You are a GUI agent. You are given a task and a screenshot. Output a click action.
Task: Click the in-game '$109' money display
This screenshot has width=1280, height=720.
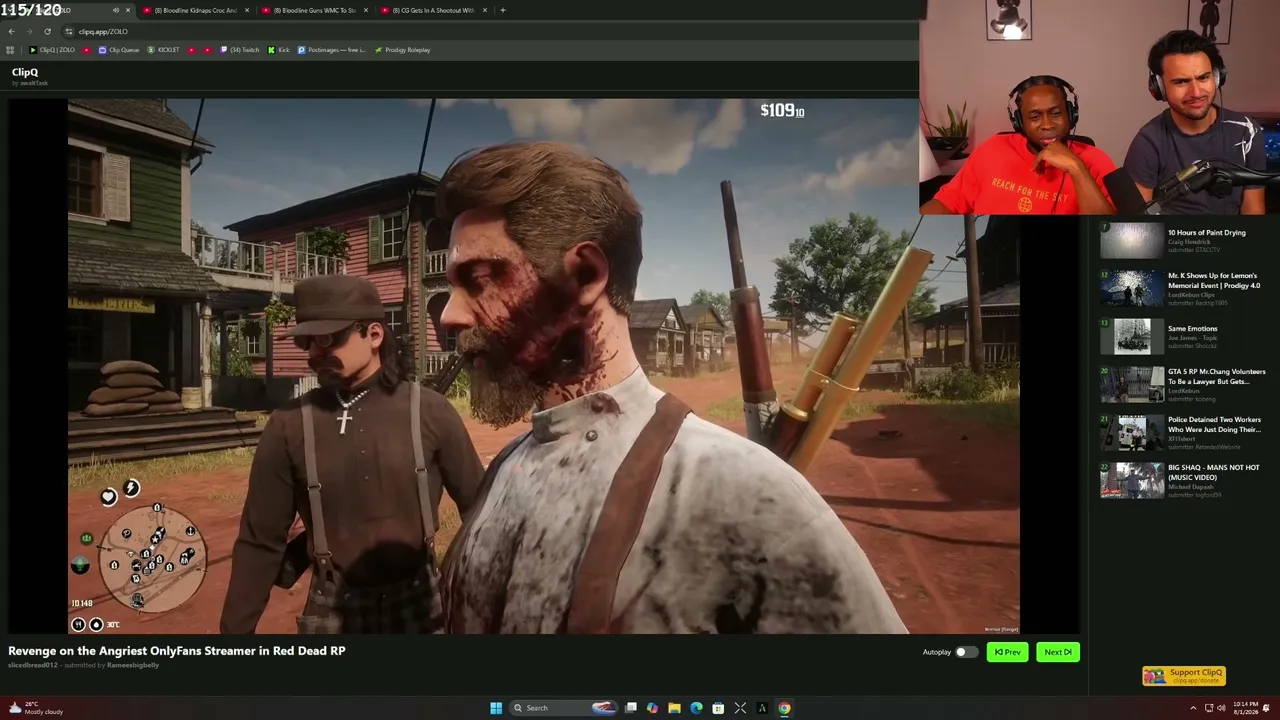tap(782, 111)
